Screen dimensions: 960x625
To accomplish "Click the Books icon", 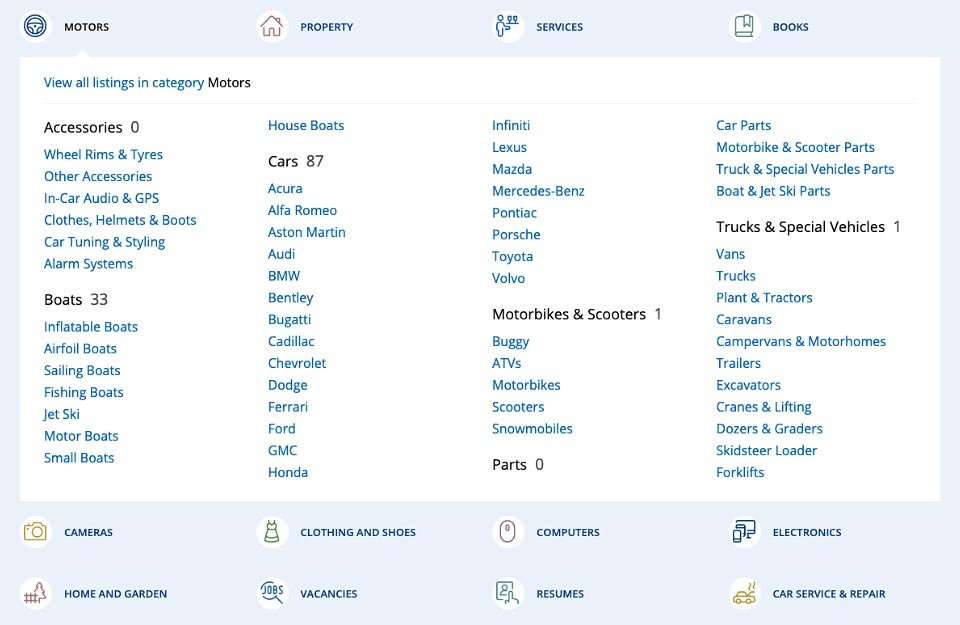I will 744,27.
